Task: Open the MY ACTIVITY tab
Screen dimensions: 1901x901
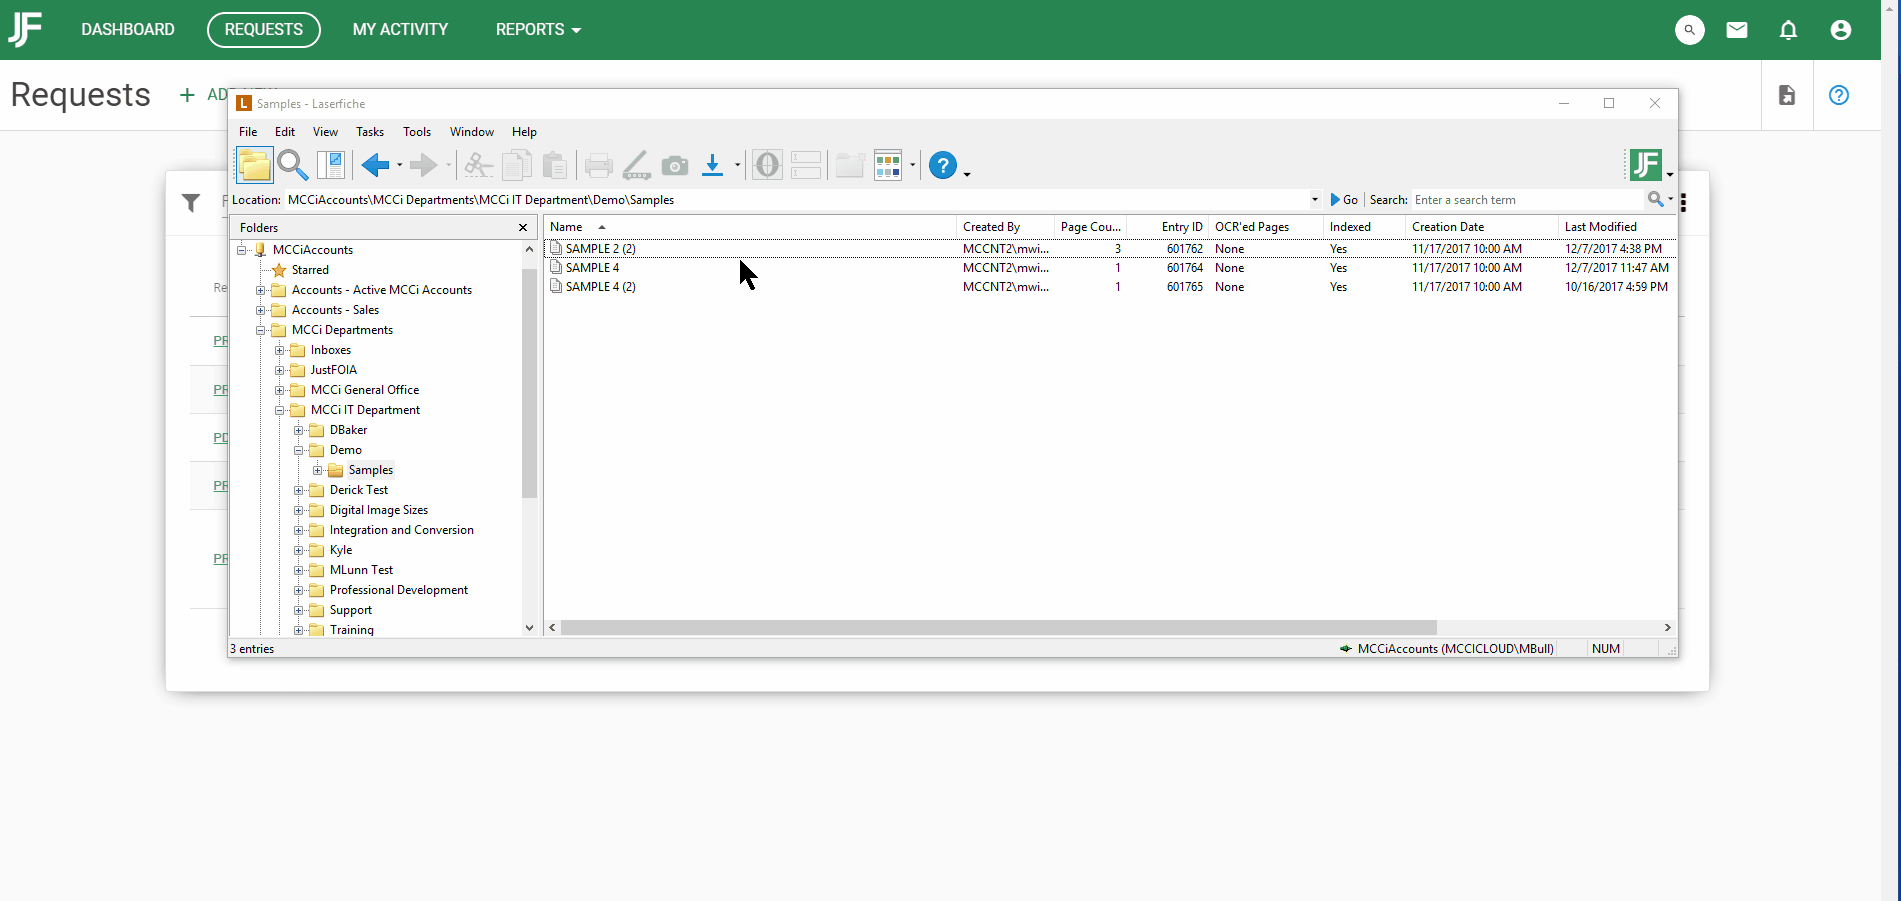Action: coord(400,30)
